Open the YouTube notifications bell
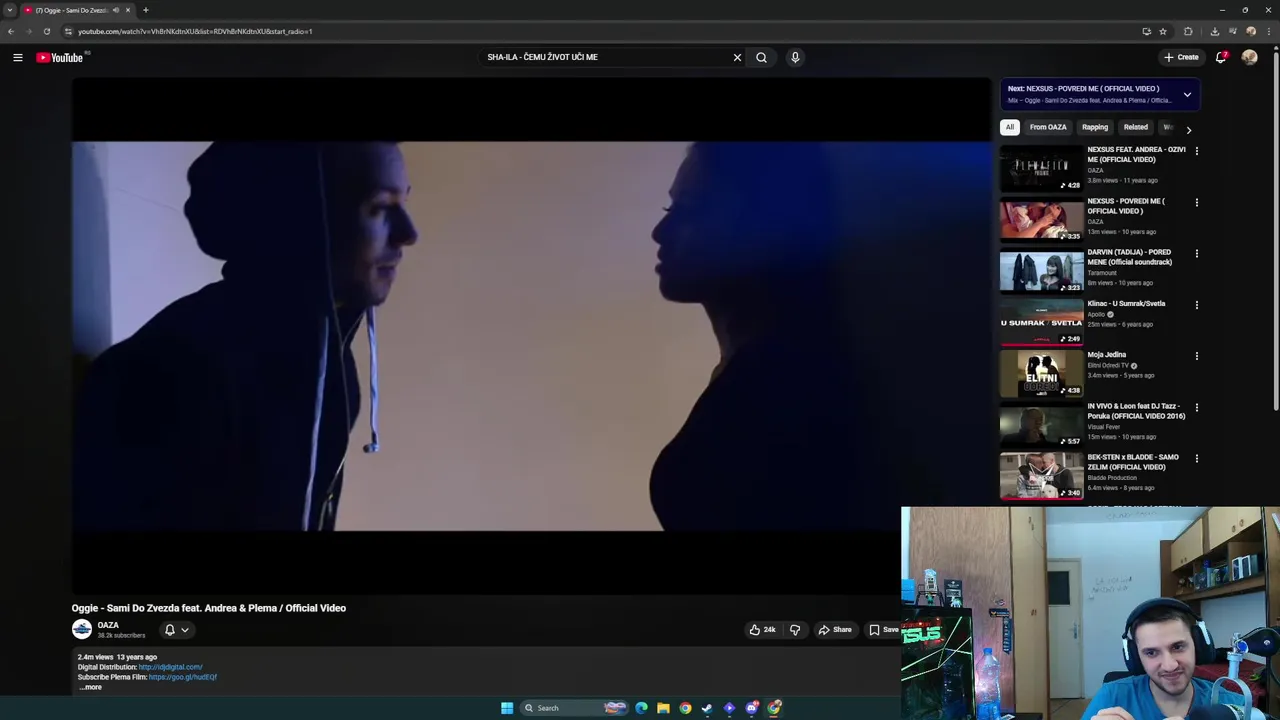Image resolution: width=1280 pixels, height=720 pixels. pyautogui.click(x=1221, y=58)
